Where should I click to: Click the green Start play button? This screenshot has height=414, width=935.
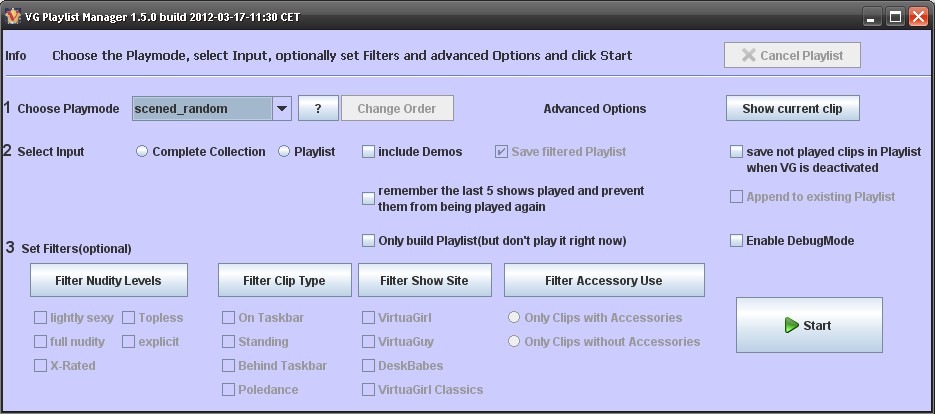coord(808,325)
